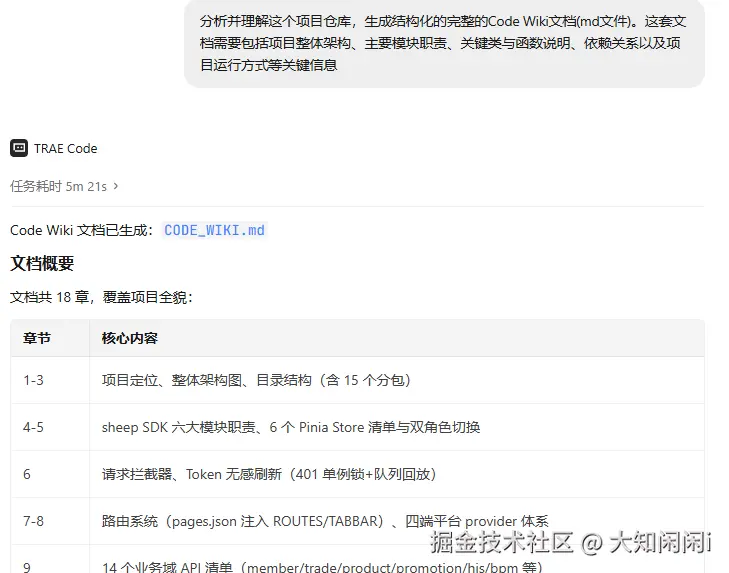Click the user prompt message bubble

tap(444, 43)
